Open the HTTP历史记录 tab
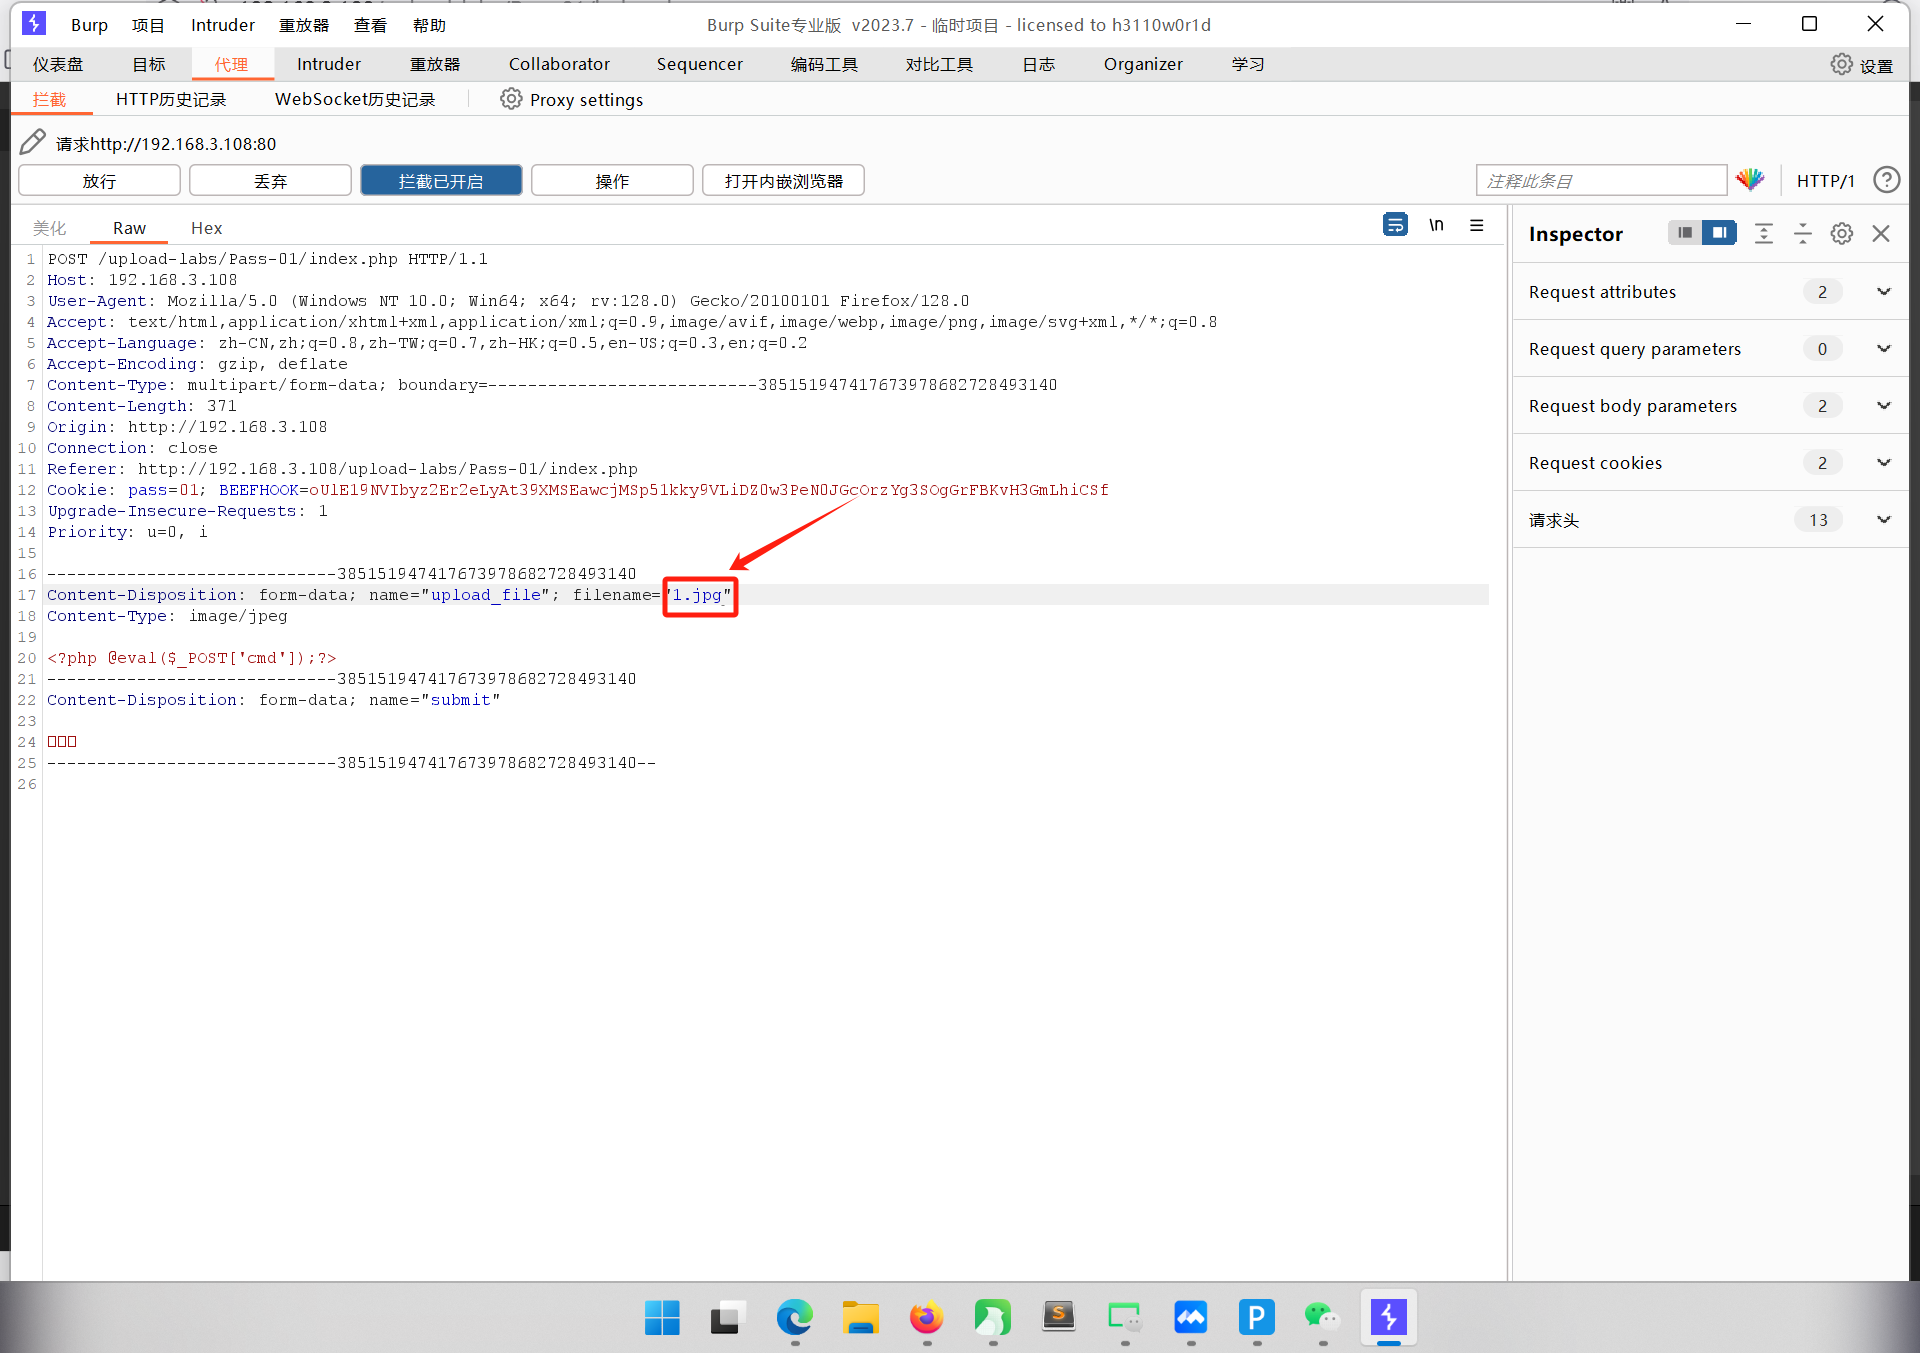This screenshot has height=1353, width=1920. pyautogui.click(x=171, y=99)
